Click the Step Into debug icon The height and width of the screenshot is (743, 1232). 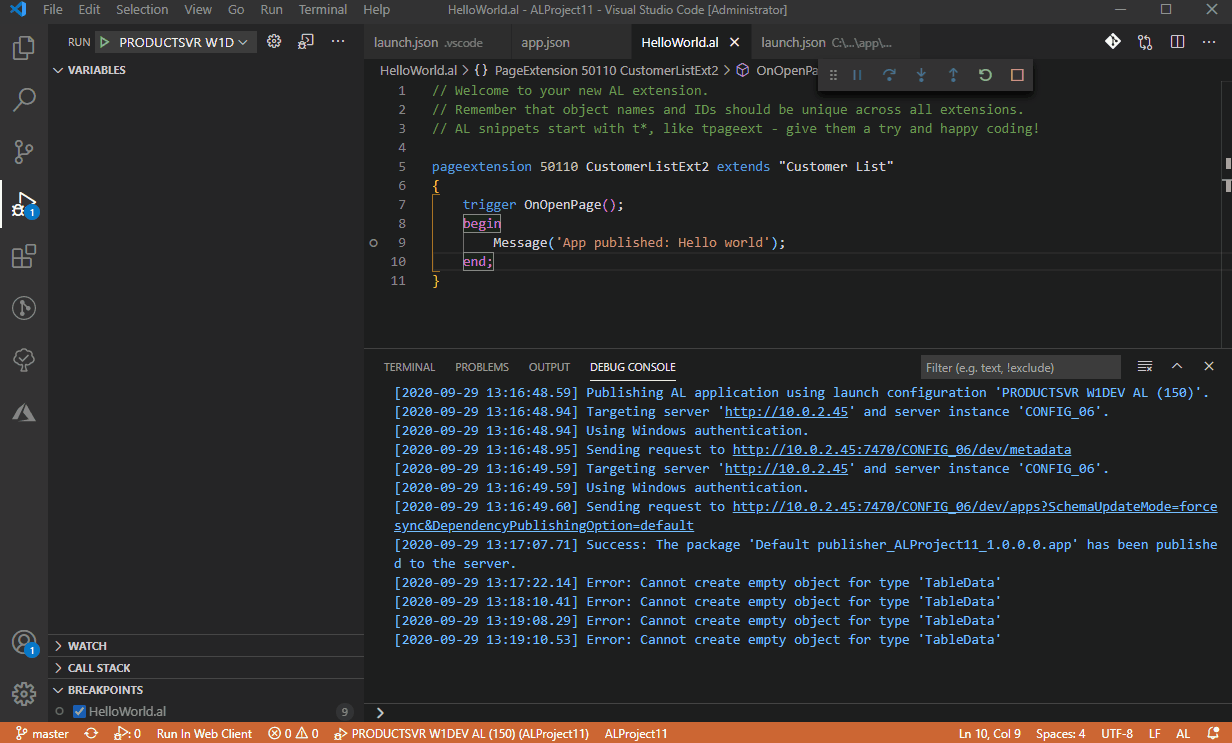[921, 74]
